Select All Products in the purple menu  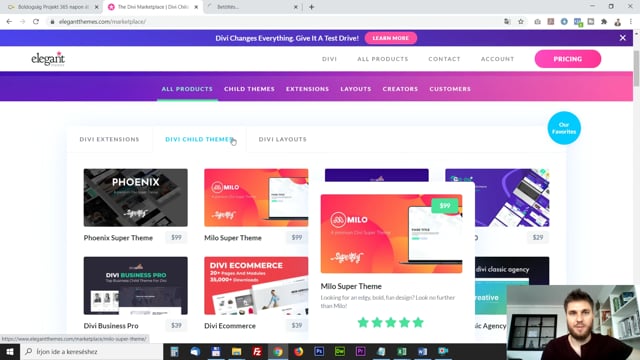tap(187, 89)
